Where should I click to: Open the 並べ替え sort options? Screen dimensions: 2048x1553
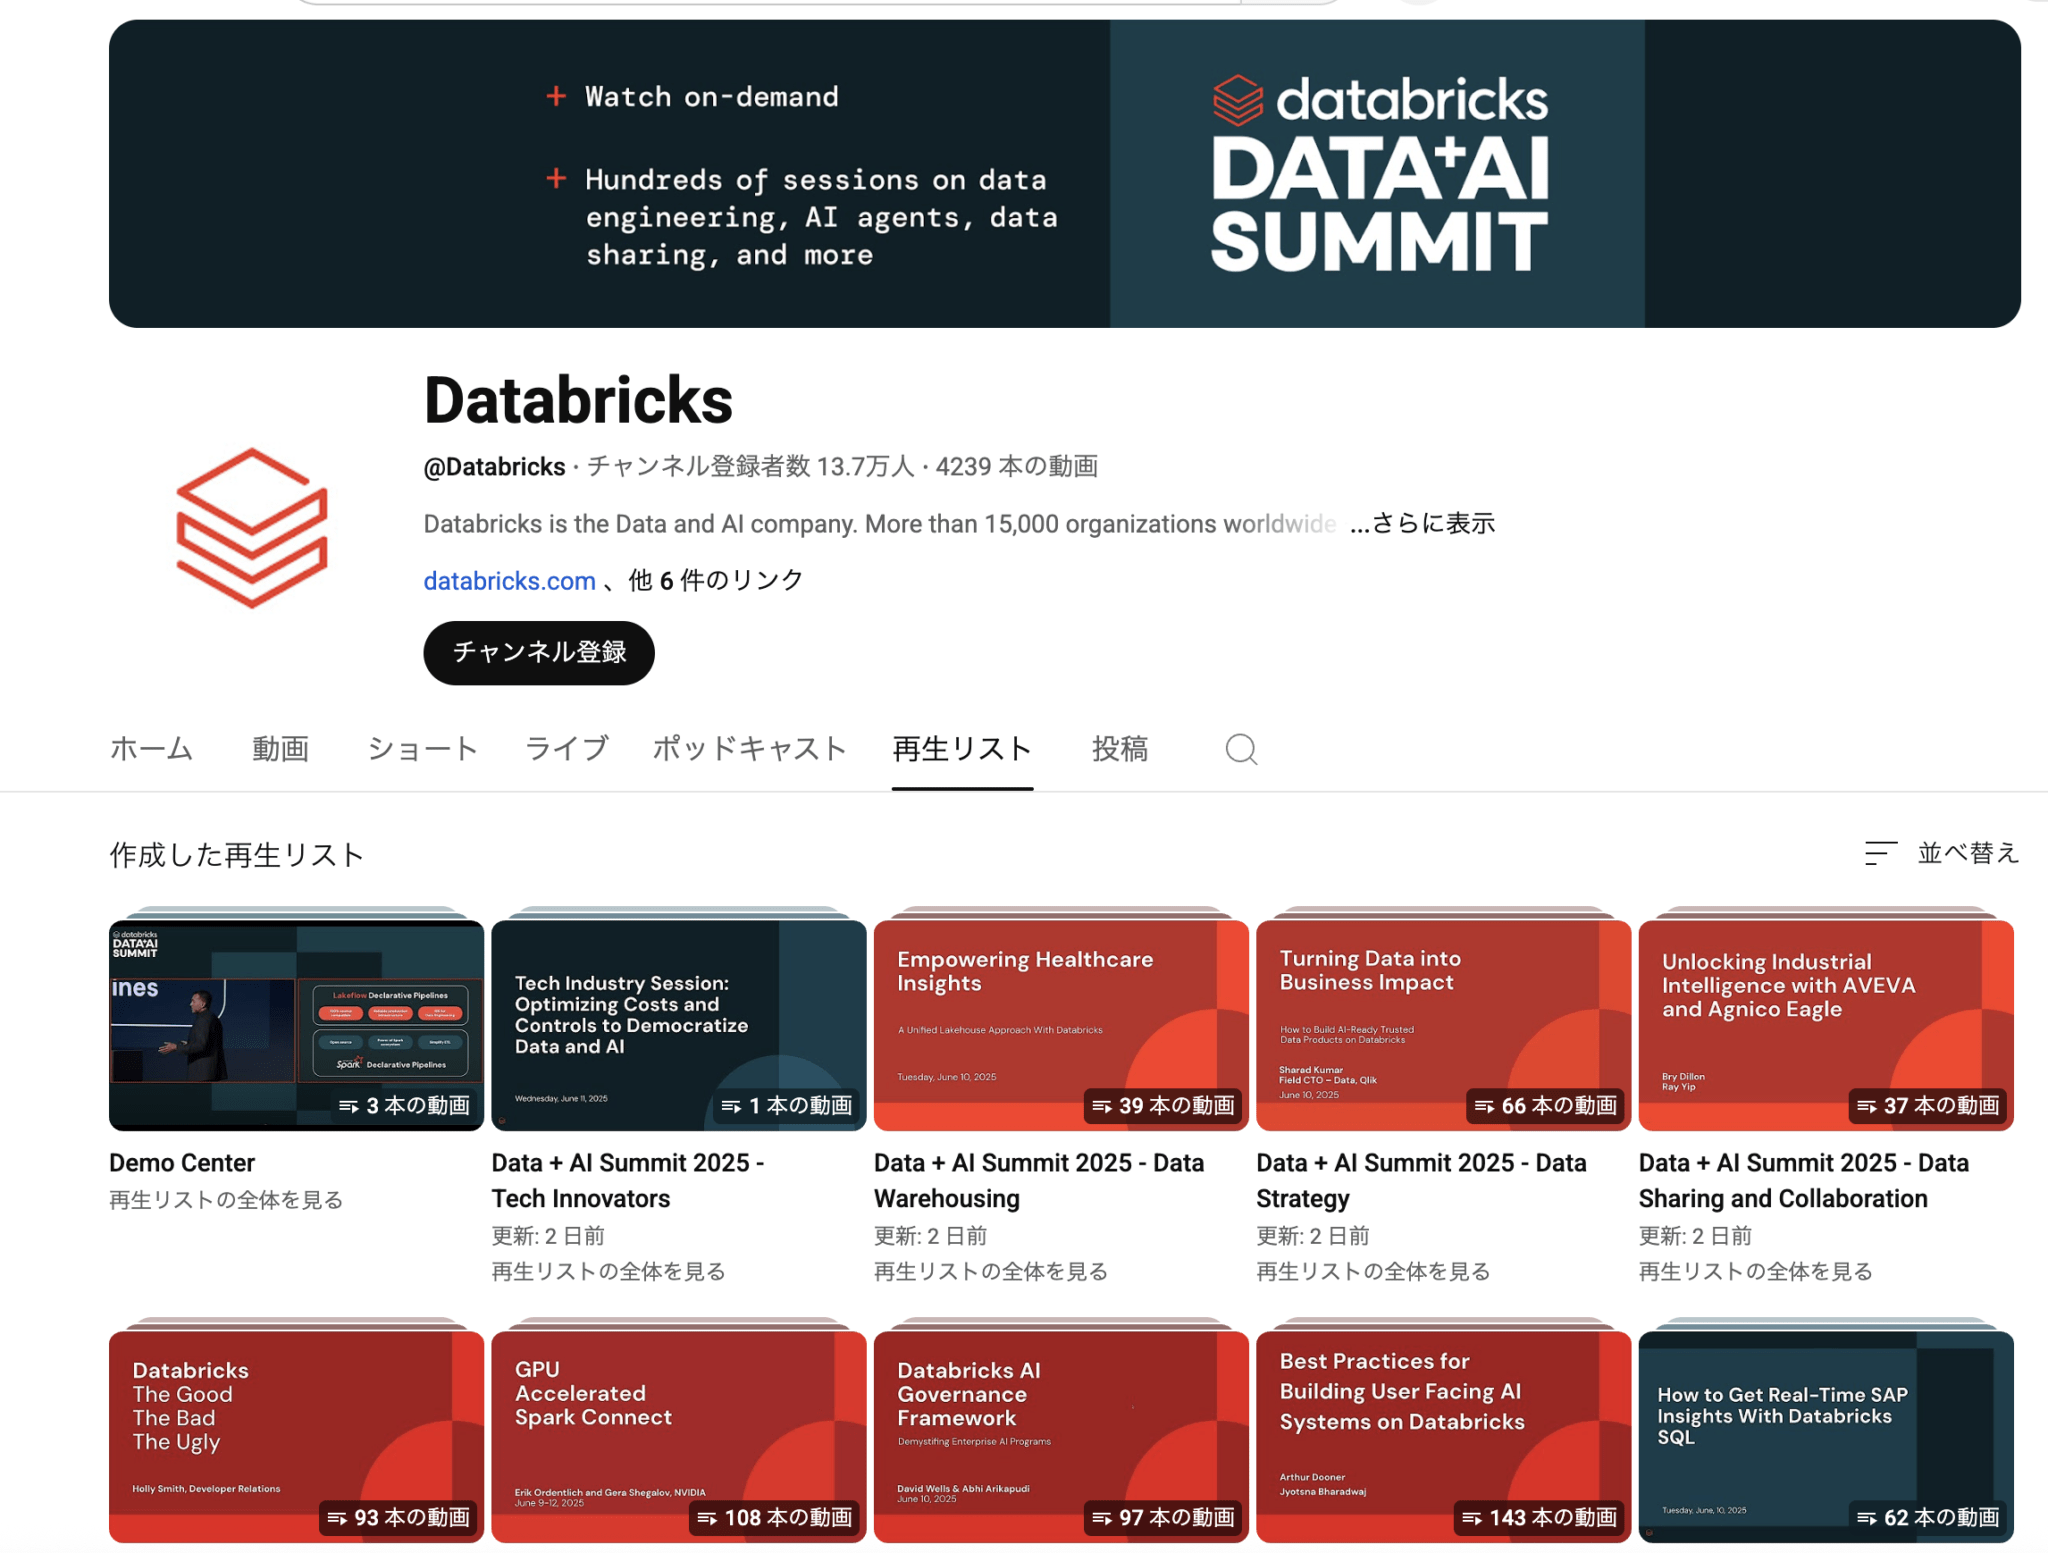[x=1968, y=854]
